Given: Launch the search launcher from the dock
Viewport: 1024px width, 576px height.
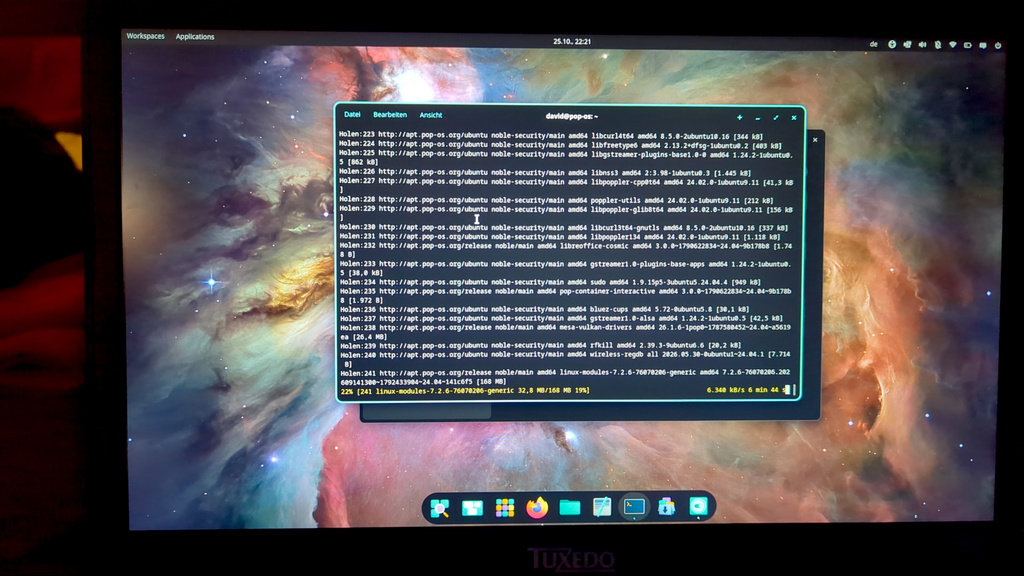Looking at the screenshot, I should [x=440, y=508].
